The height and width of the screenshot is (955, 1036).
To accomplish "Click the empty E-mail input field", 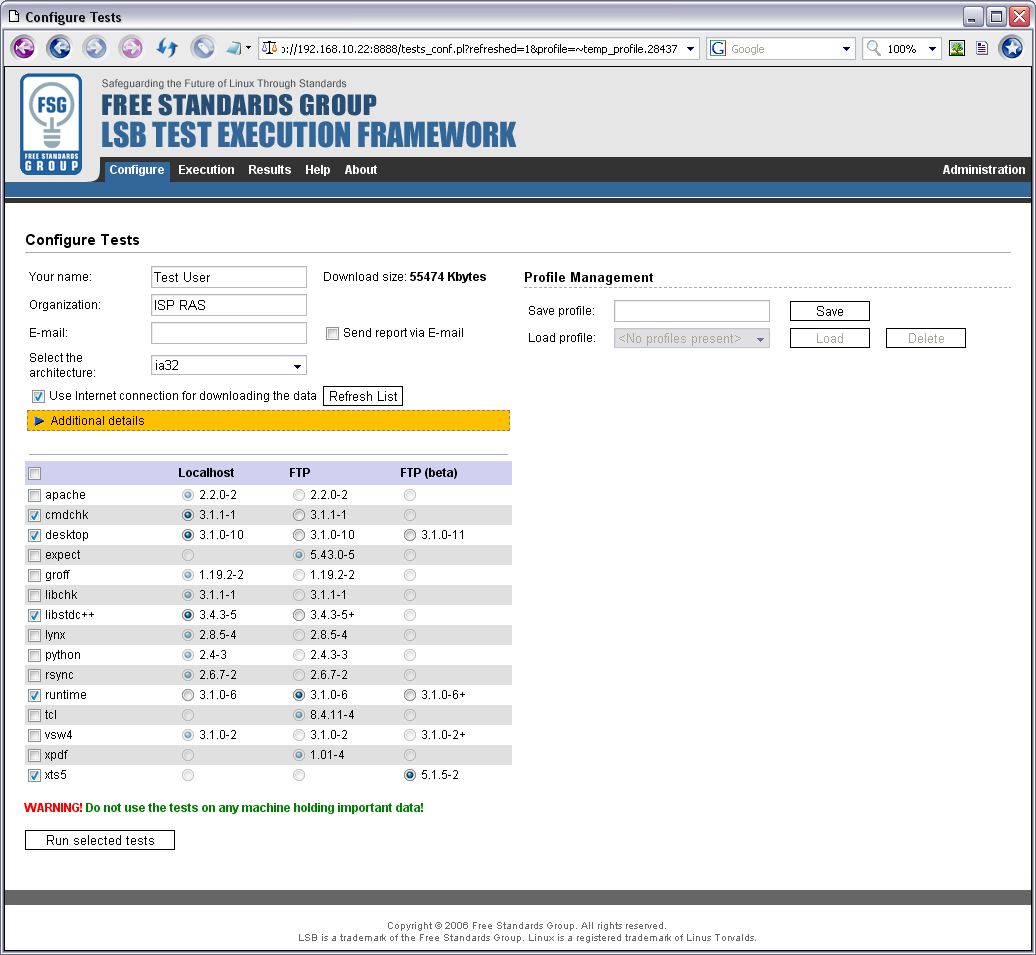I will click(x=229, y=333).
